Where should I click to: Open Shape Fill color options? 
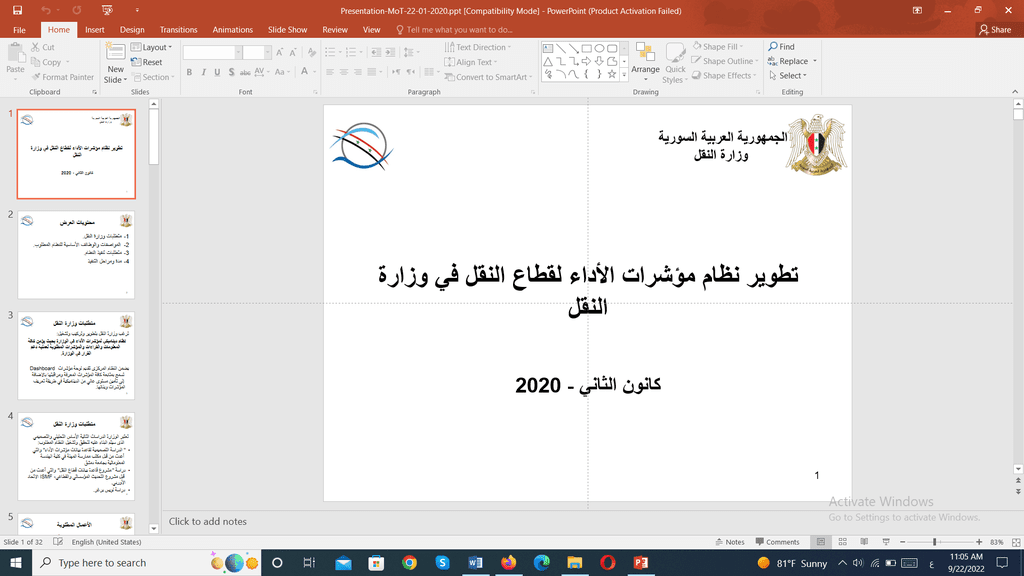pos(718,47)
